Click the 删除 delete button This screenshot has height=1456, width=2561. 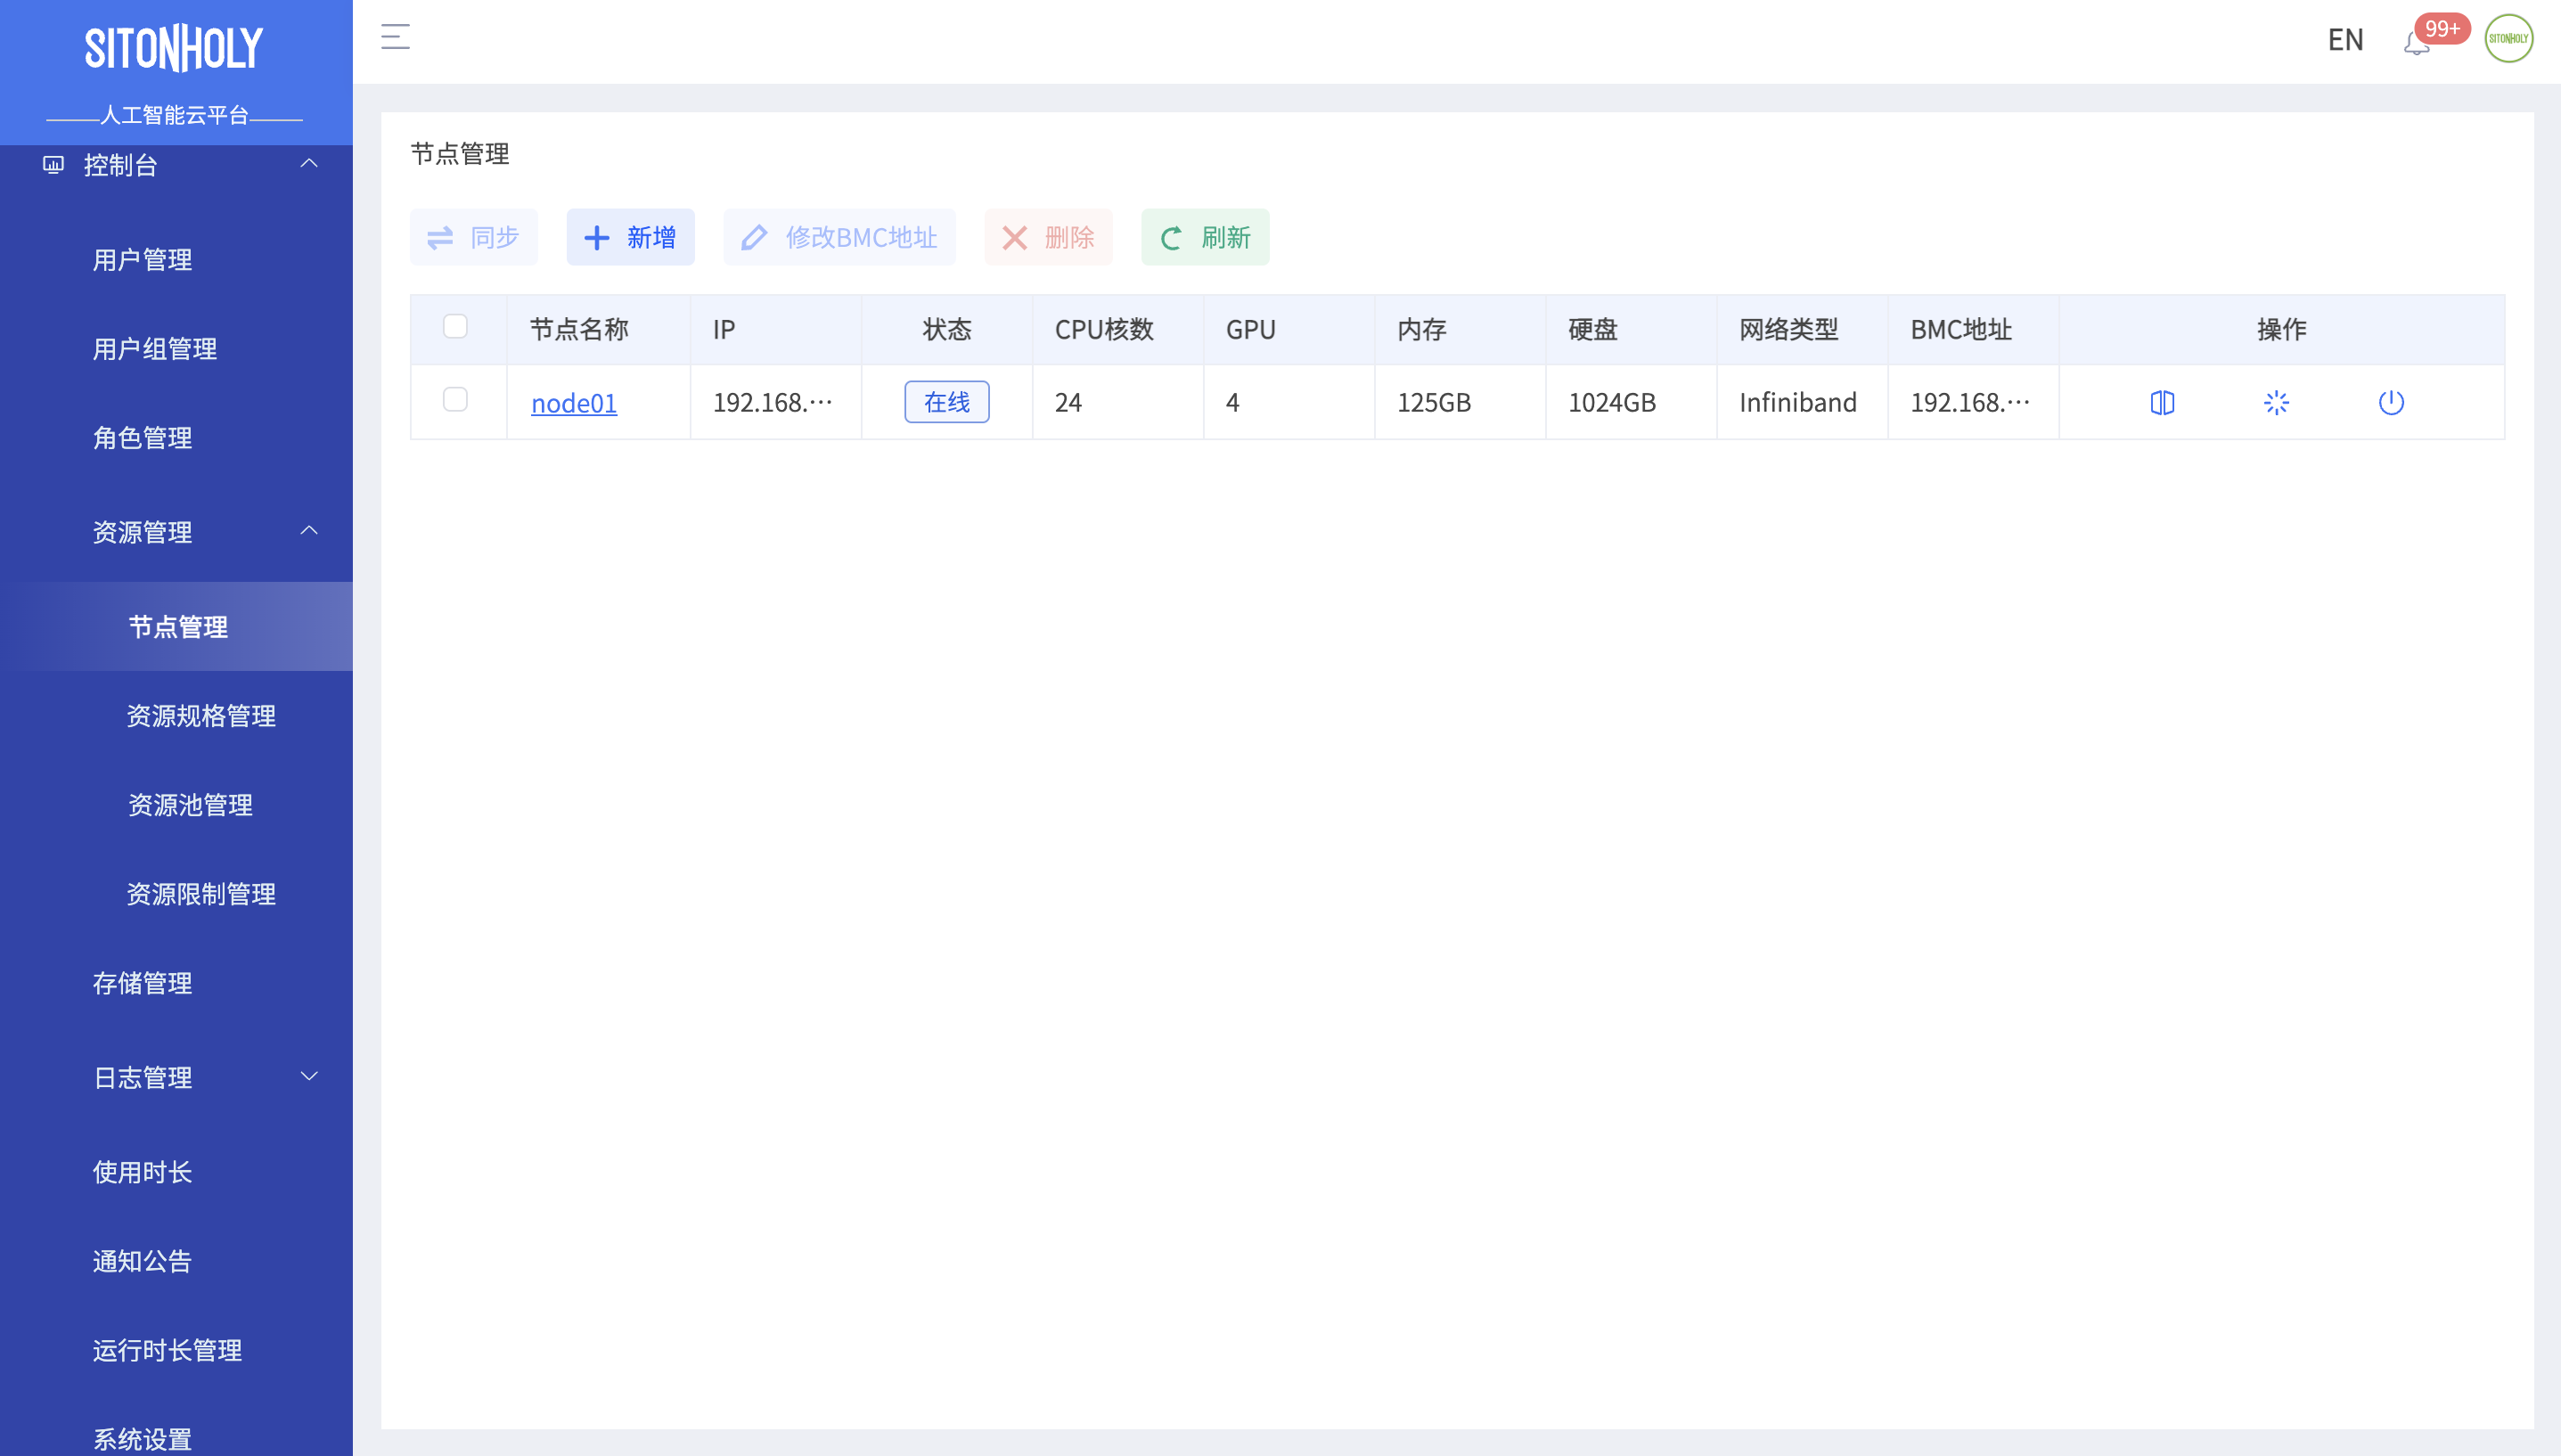click(1048, 237)
